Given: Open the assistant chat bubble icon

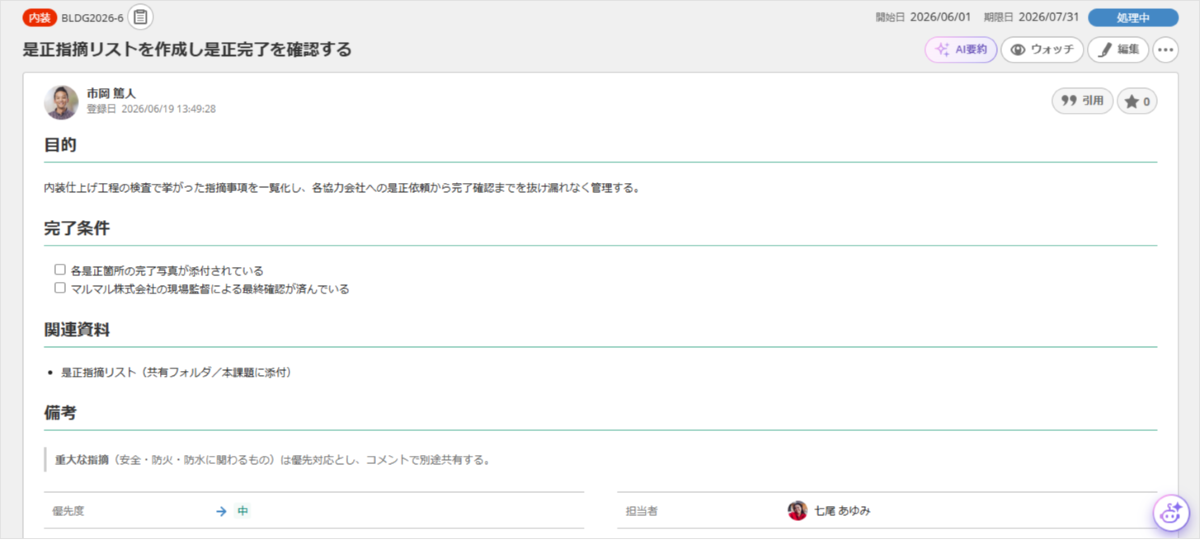Looking at the screenshot, I should pos(1170,513).
